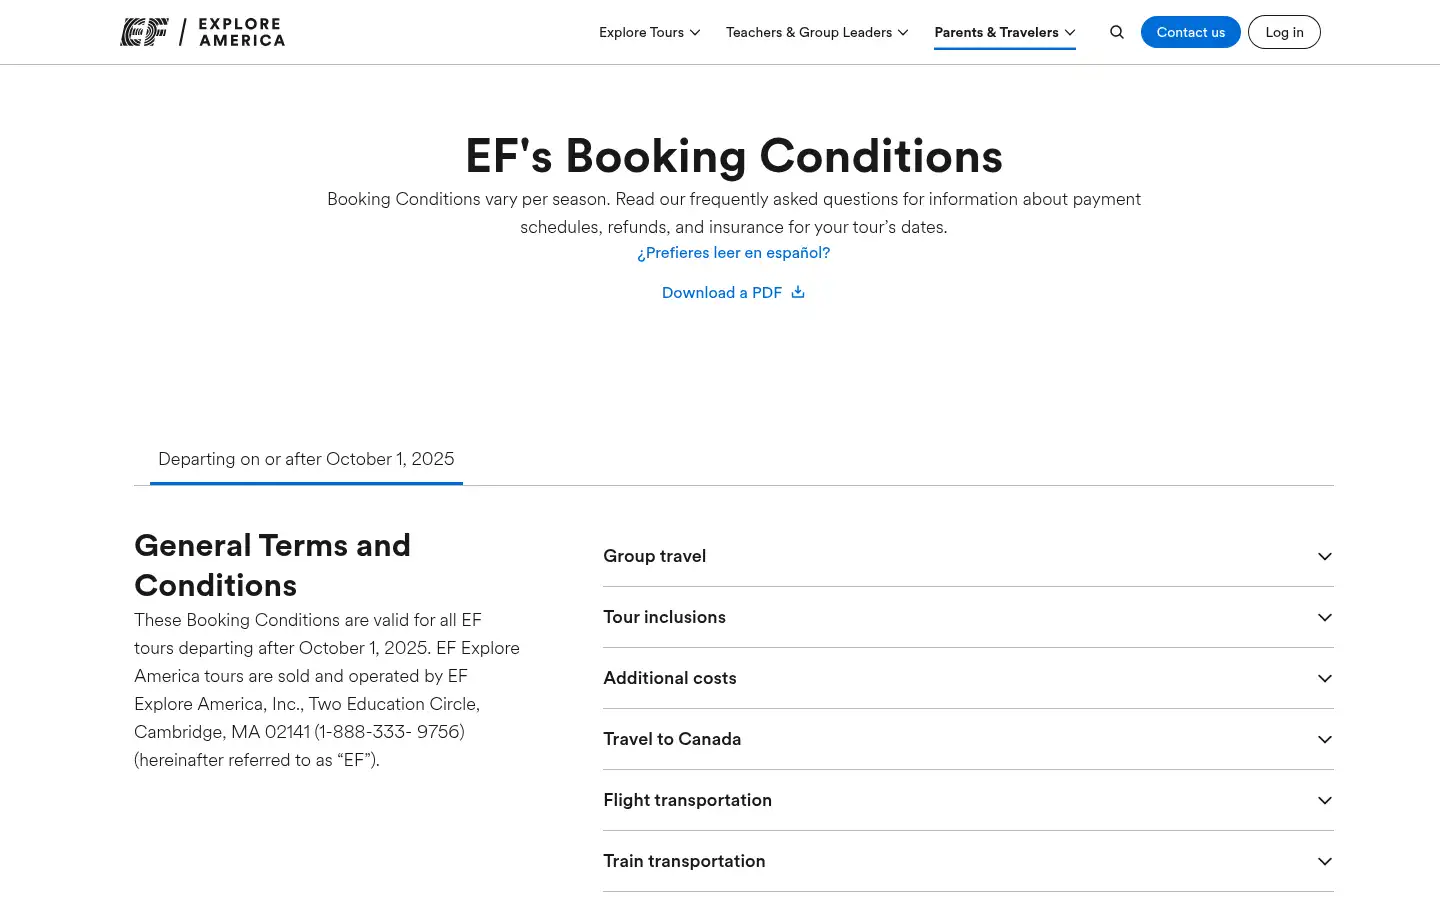Image resolution: width=1440 pixels, height=900 pixels.
Task: Click the Contact us button
Action: click(1190, 32)
